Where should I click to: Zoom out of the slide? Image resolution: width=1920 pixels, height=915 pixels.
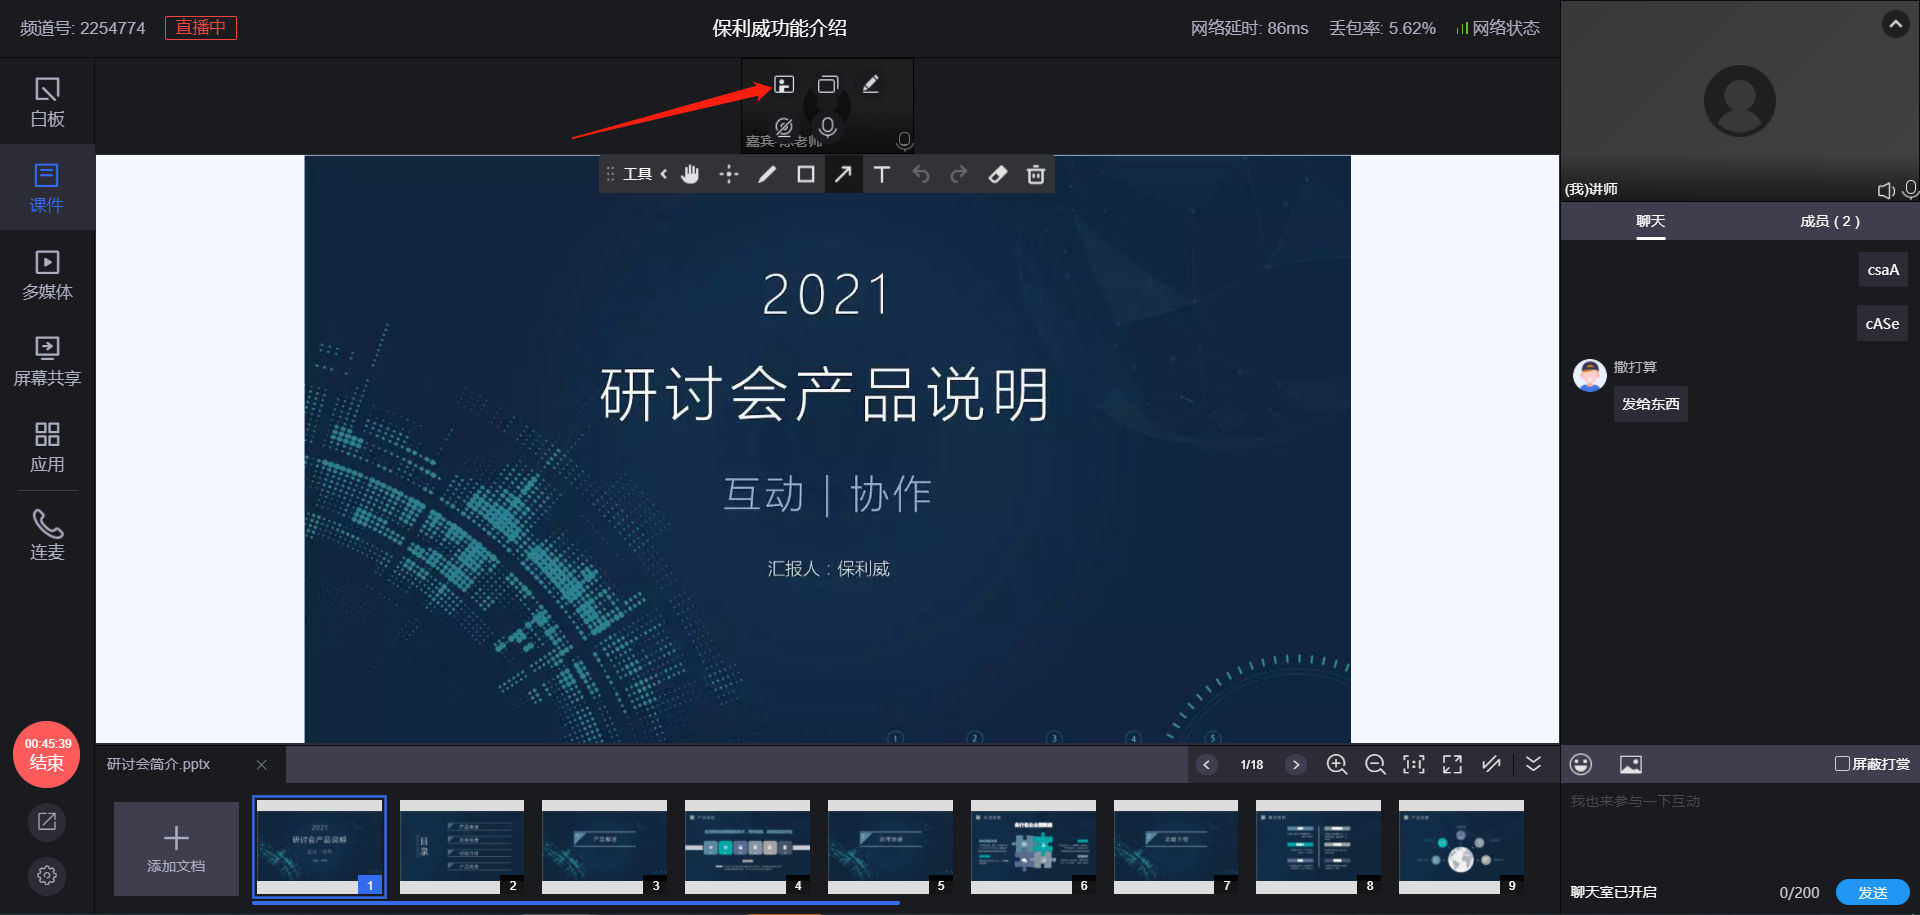pyautogui.click(x=1376, y=764)
